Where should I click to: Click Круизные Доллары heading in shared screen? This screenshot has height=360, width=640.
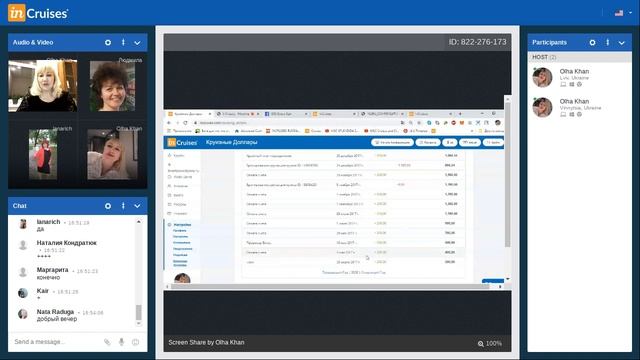coord(231,142)
